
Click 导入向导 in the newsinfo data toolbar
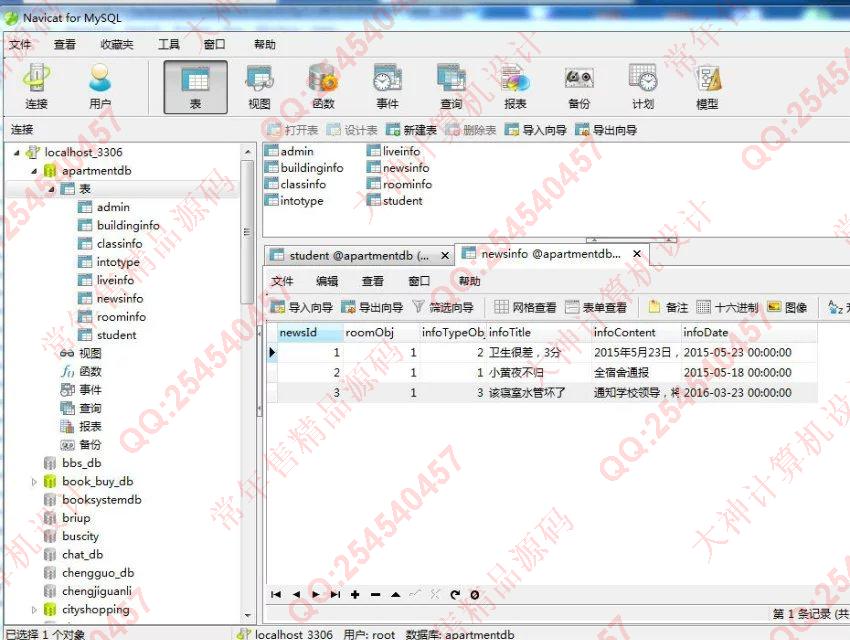(301, 307)
